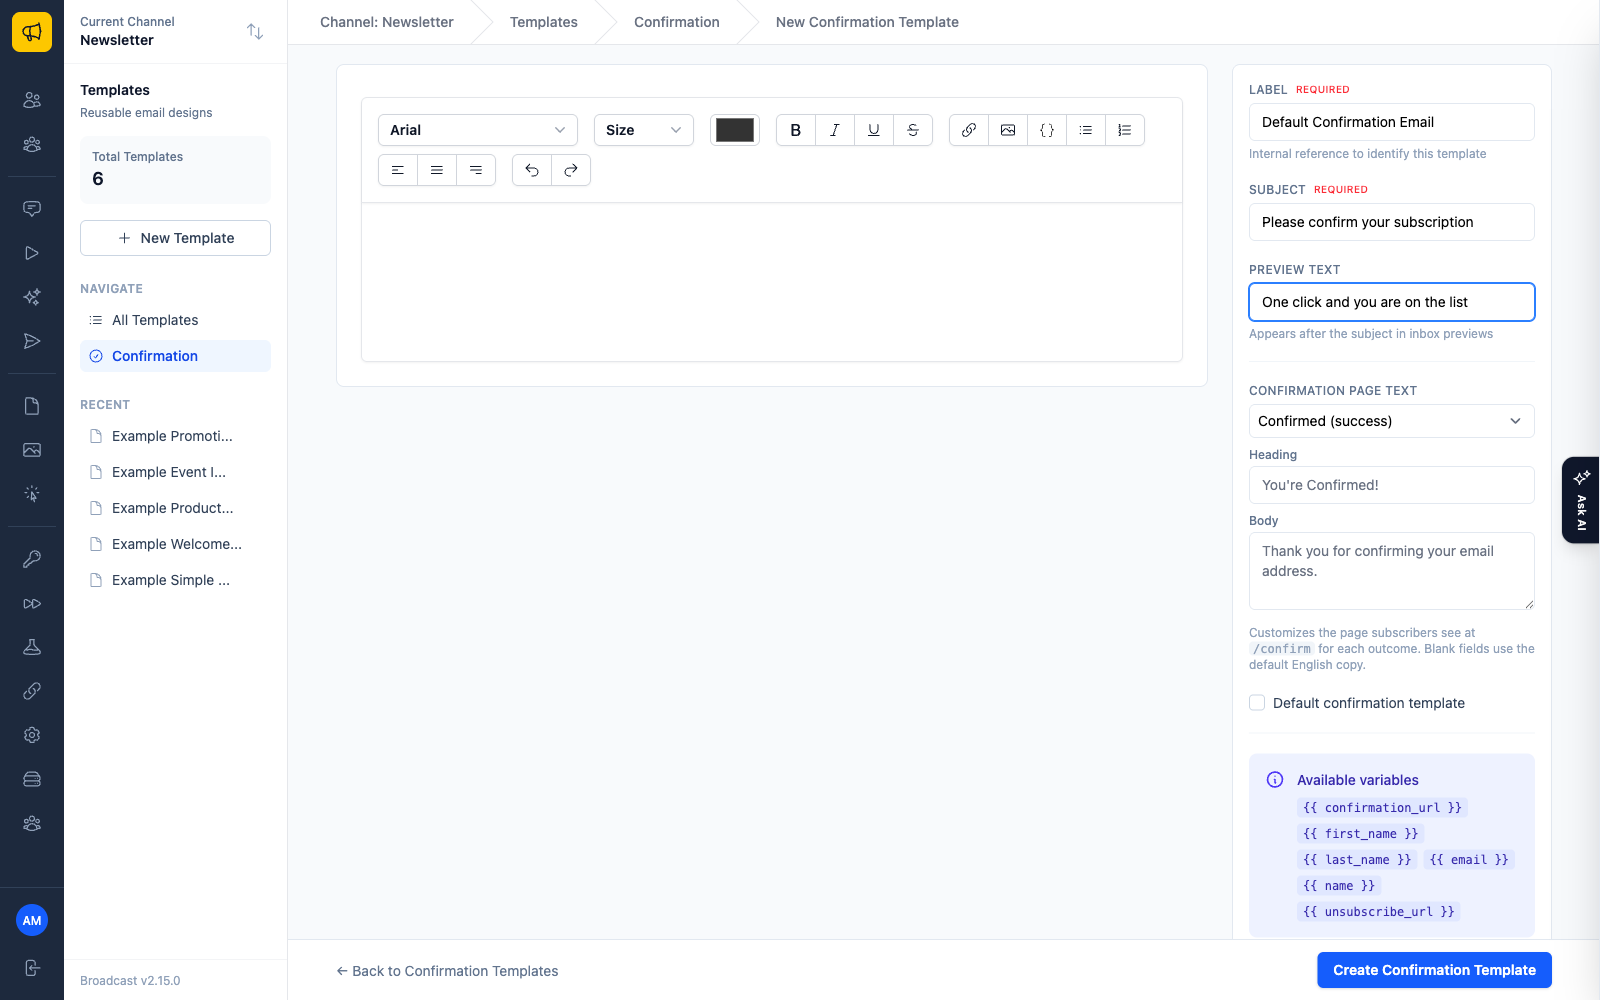Click the Subject input field
The width and height of the screenshot is (1600, 1000).
1392,222
